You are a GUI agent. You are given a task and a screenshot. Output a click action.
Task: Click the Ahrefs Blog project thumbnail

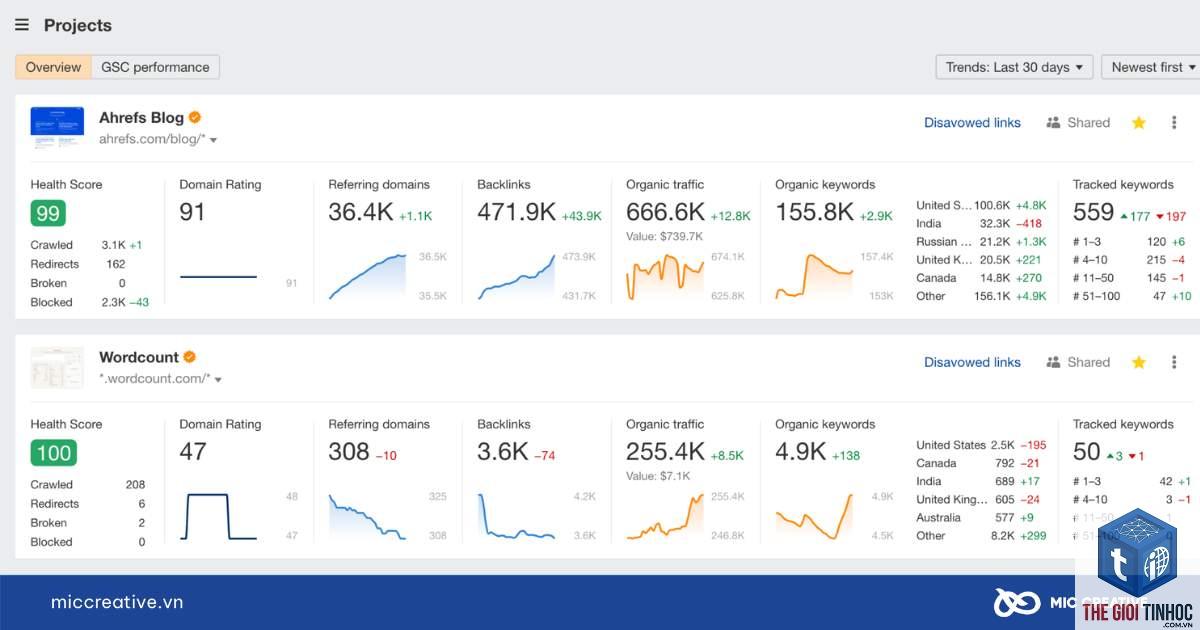[x=57, y=128]
